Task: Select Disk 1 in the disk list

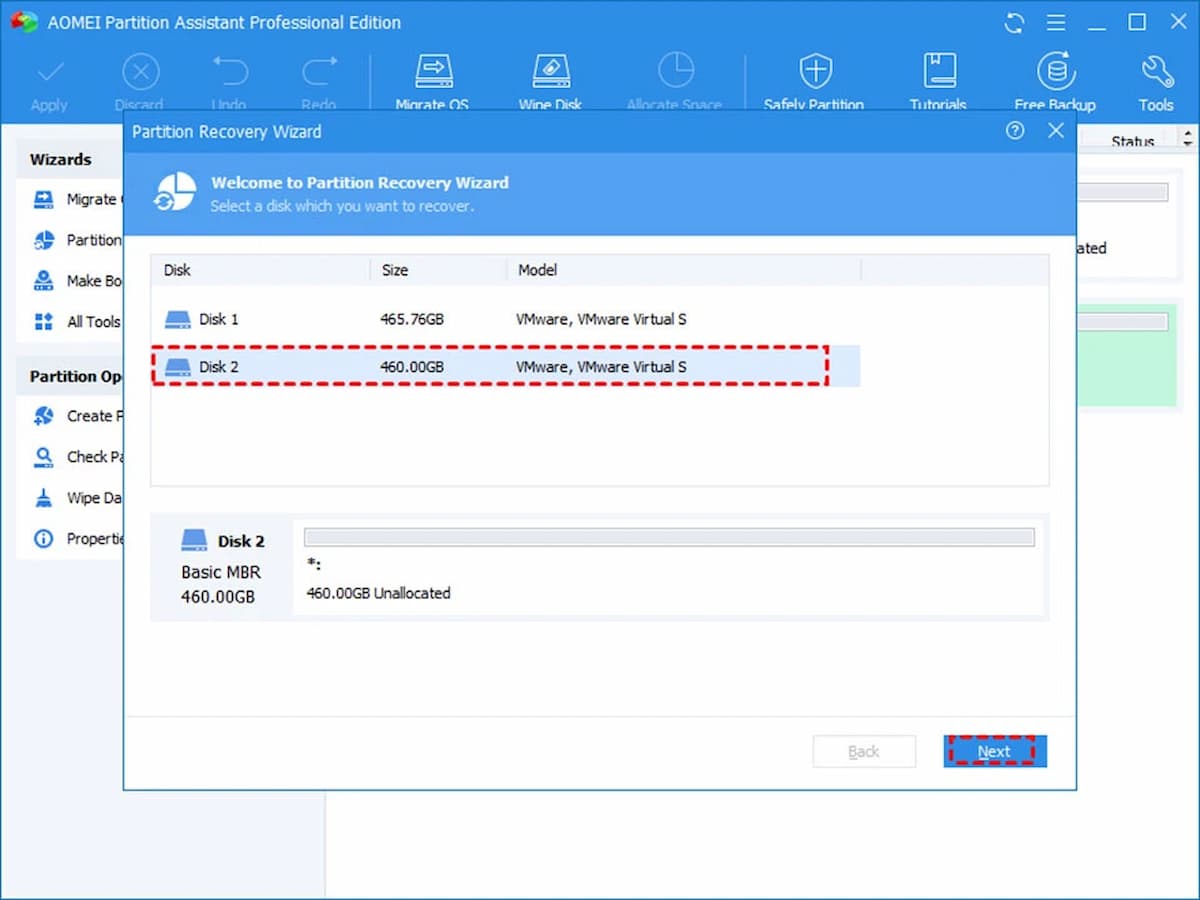Action: pos(400,318)
